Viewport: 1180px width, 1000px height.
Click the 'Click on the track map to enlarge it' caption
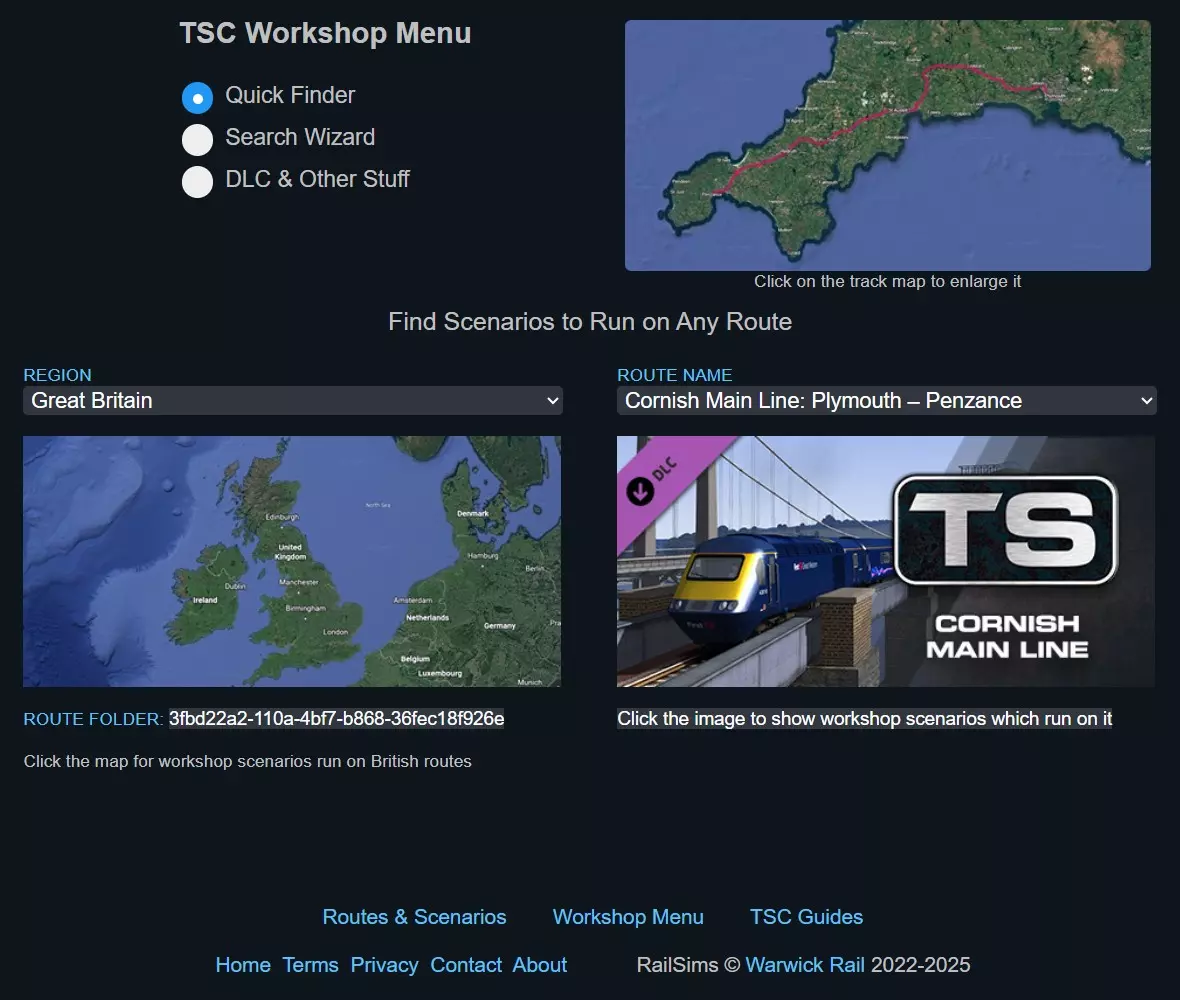pyautogui.click(x=887, y=281)
